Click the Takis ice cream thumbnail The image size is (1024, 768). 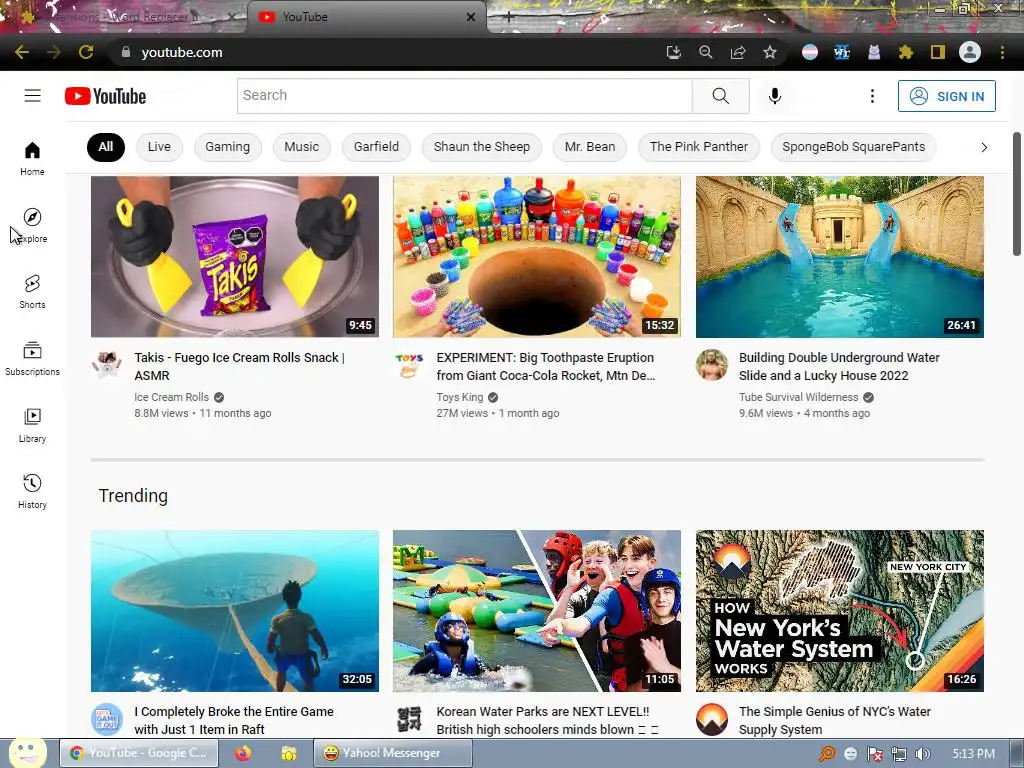coord(234,257)
